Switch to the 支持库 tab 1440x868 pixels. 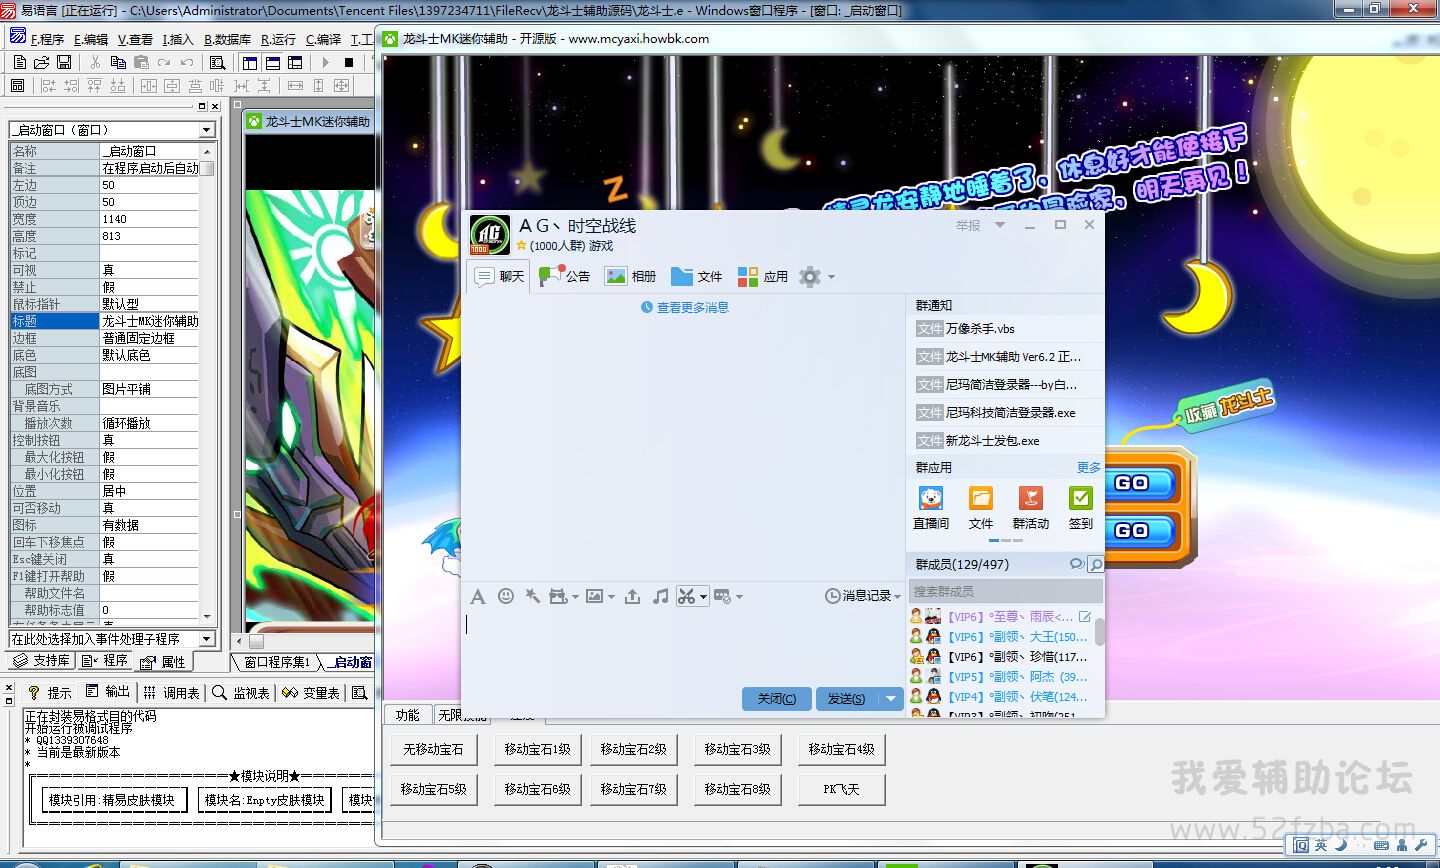[x=42, y=661]
